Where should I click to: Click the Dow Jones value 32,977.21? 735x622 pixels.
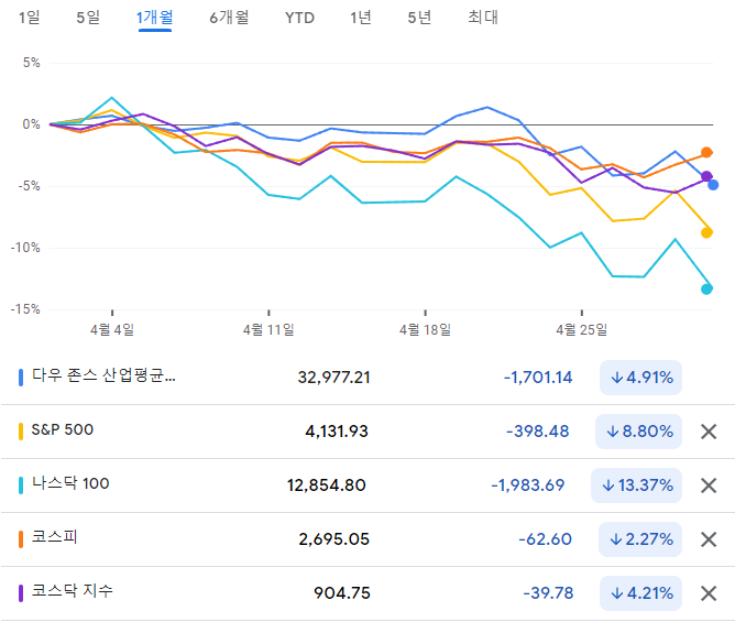click(334, 377)
